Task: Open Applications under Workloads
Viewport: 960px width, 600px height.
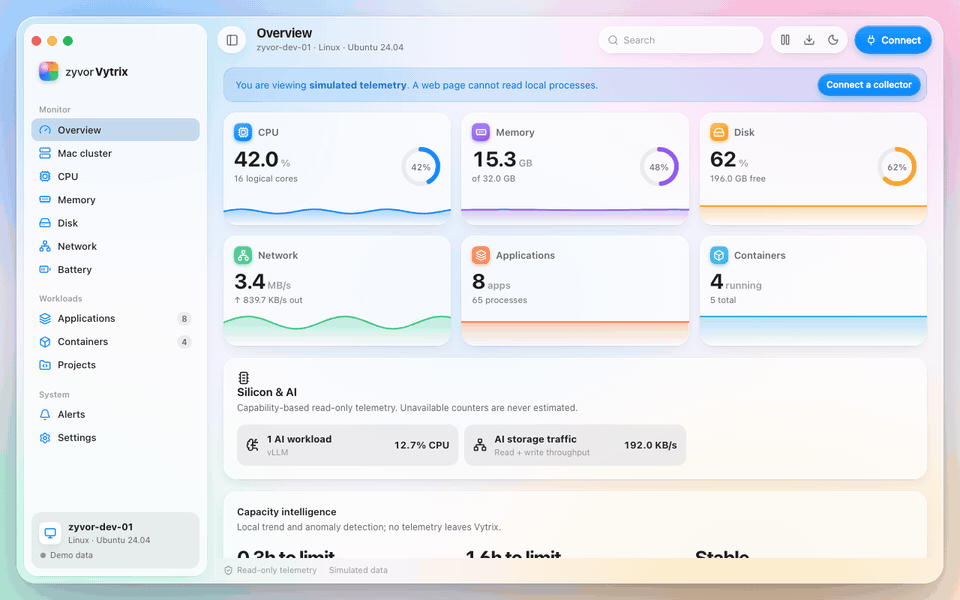Action: pos(115,318)
